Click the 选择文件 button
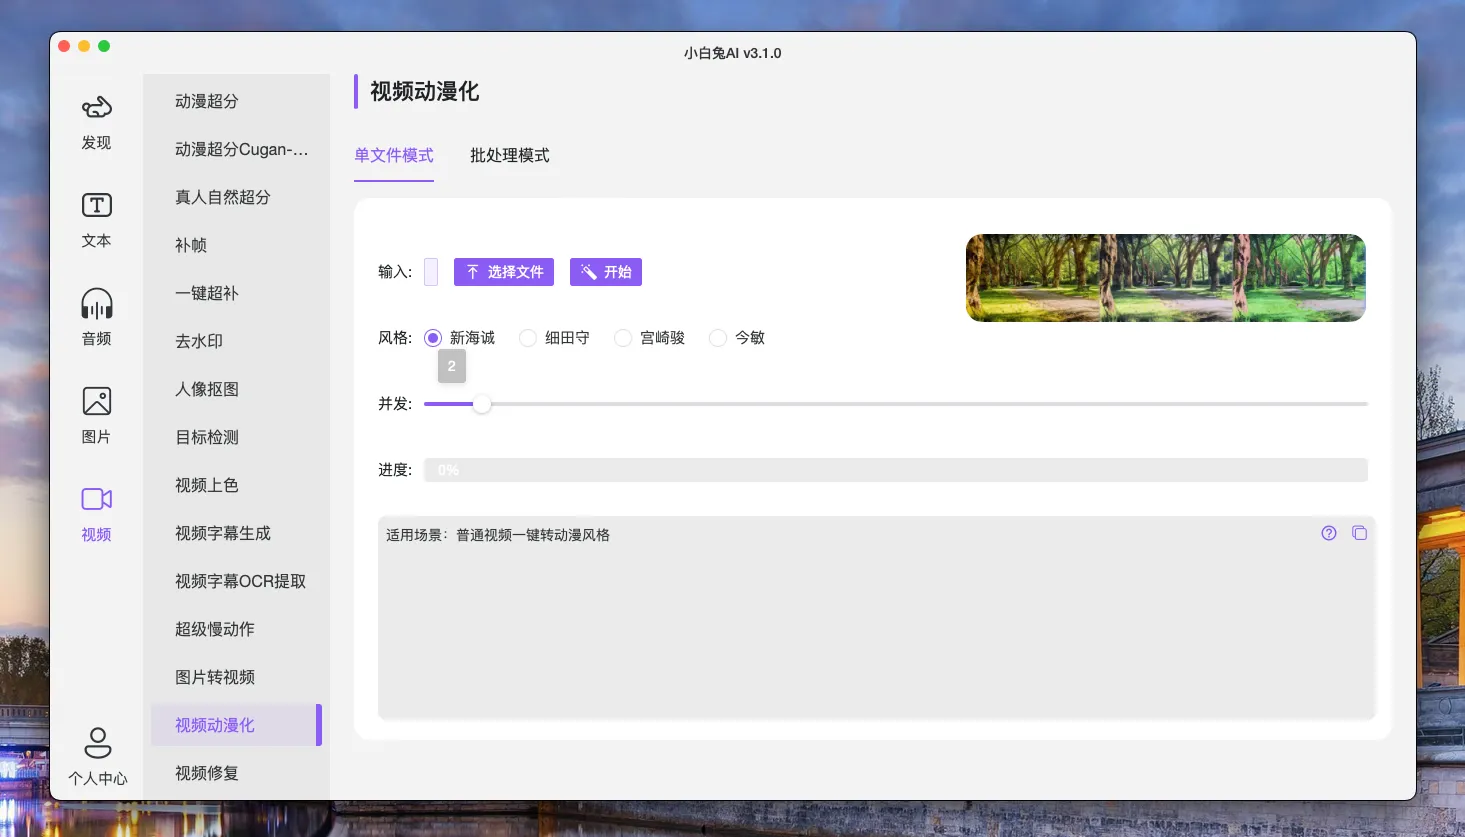The image size is (1465, 837). pos(504,272)
